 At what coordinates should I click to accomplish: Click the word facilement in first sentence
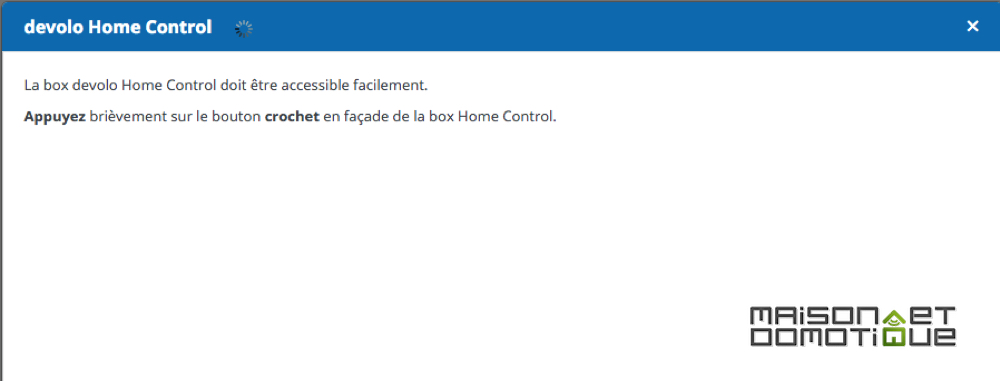click(390, 86)
